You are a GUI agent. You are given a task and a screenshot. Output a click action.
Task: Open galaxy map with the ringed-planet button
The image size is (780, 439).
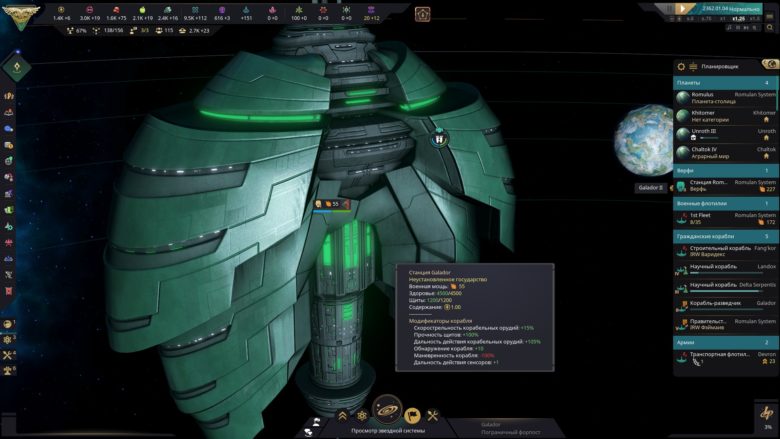pos(387,411)
